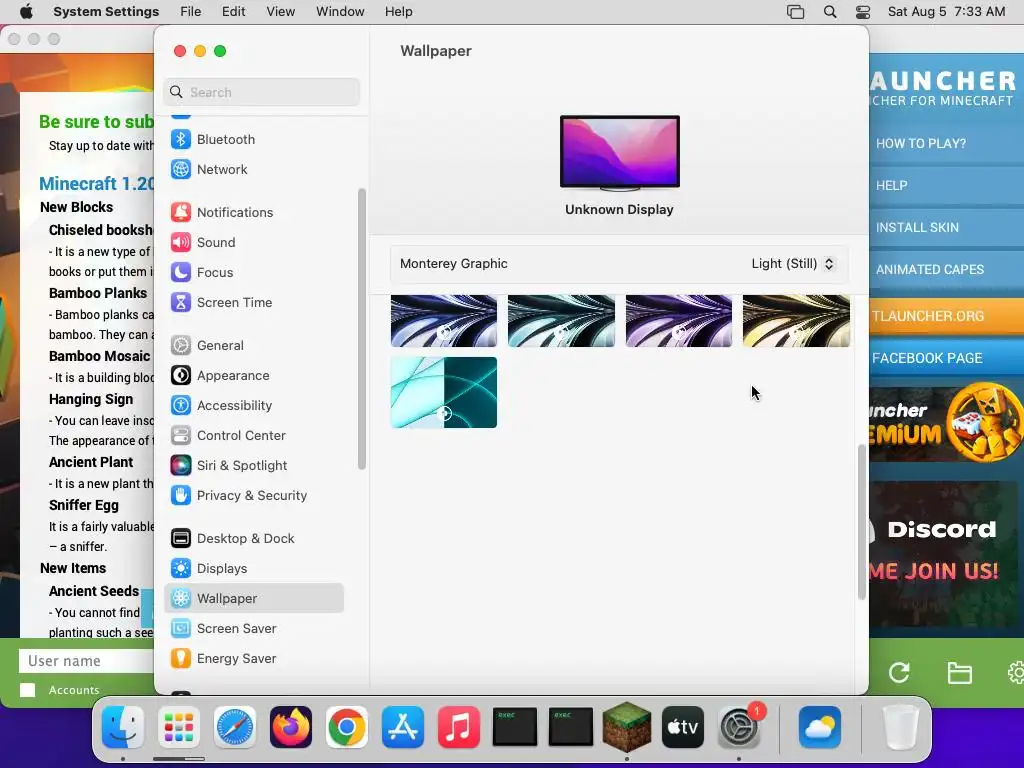
Task: Open the Window menu
Action: click(x=340, y=12)
